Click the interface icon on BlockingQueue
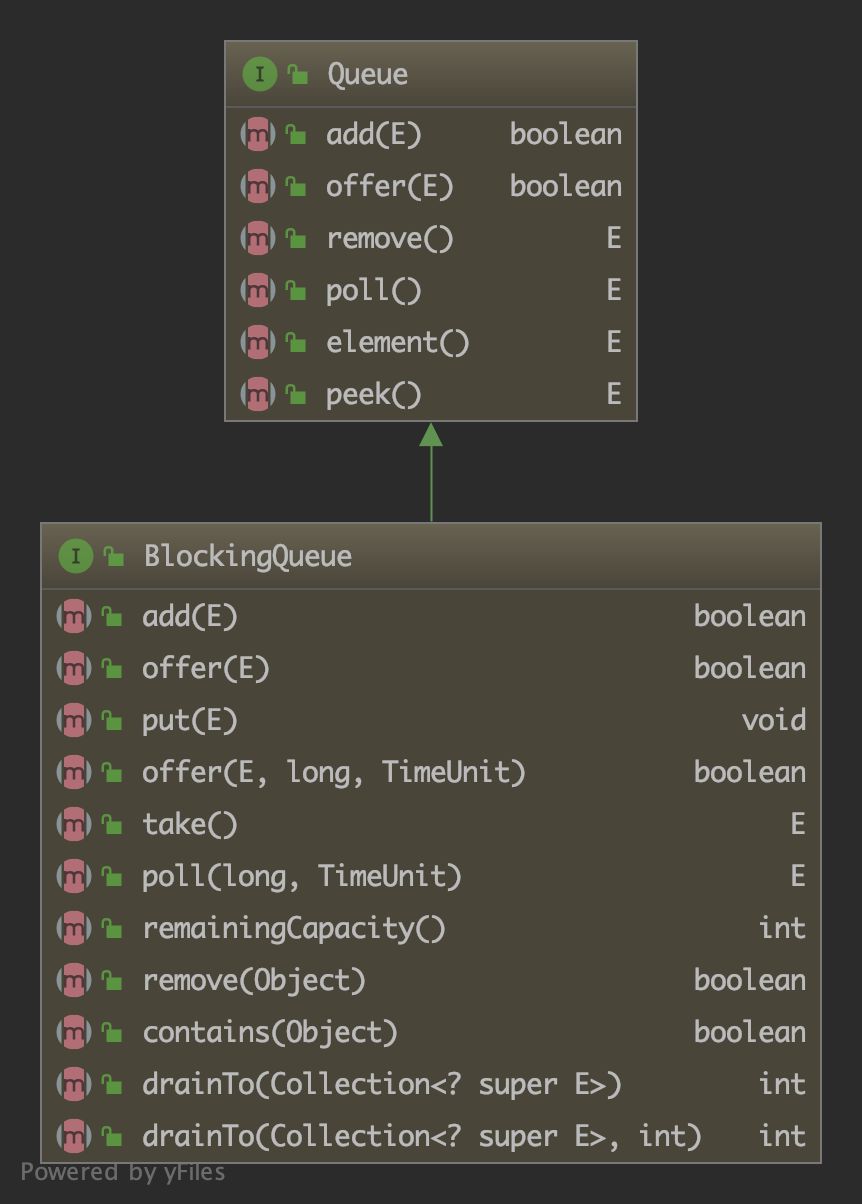This screenshot has width=862, height=1204. tap(75, 556)
